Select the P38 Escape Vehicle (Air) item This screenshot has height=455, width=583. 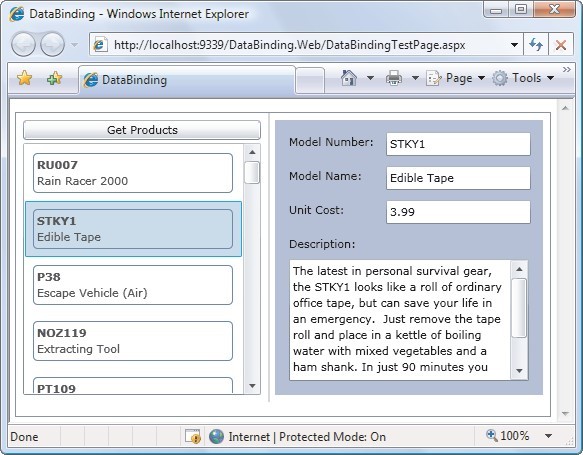(133, 285)
